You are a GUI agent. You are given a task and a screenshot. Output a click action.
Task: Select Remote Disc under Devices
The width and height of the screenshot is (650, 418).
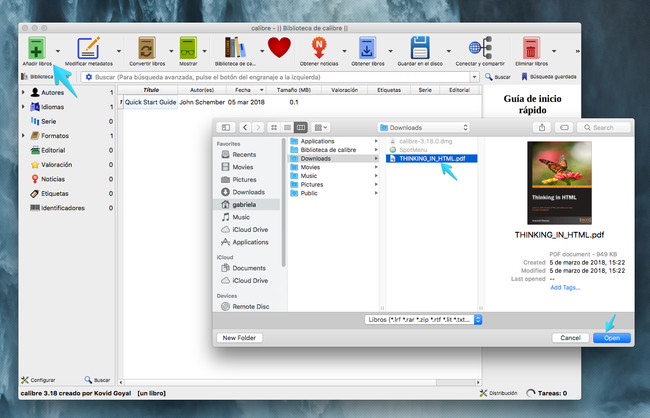pyautogui.click(x=250, y=306)
